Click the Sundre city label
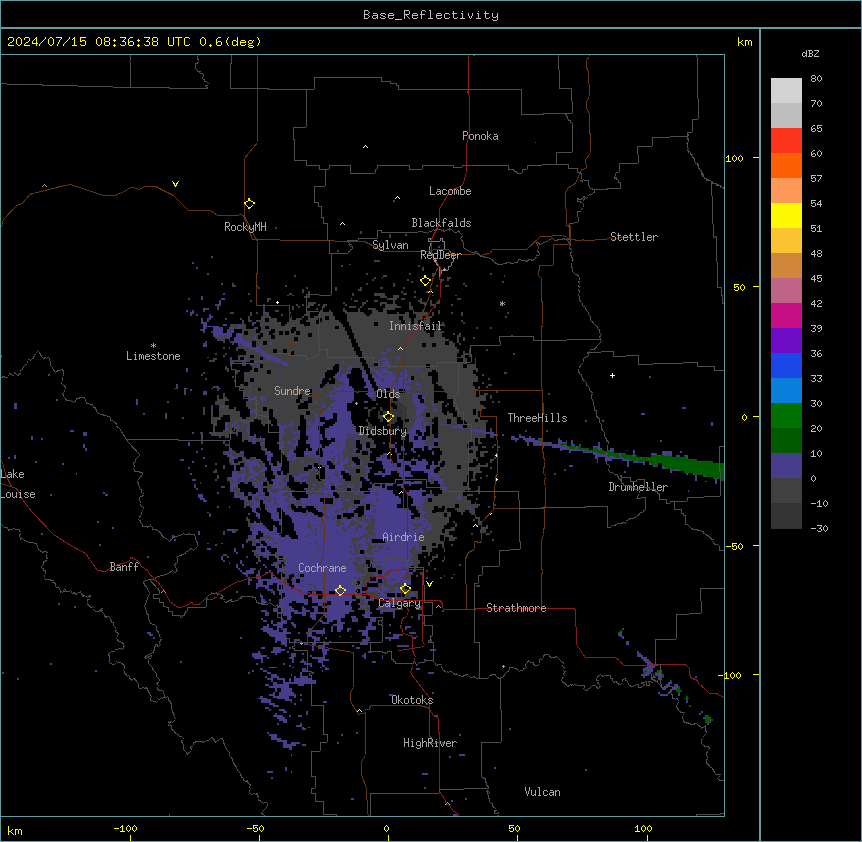Image resolution: width=862 pixels, height=842 pixels. click(x=292, y=391)
